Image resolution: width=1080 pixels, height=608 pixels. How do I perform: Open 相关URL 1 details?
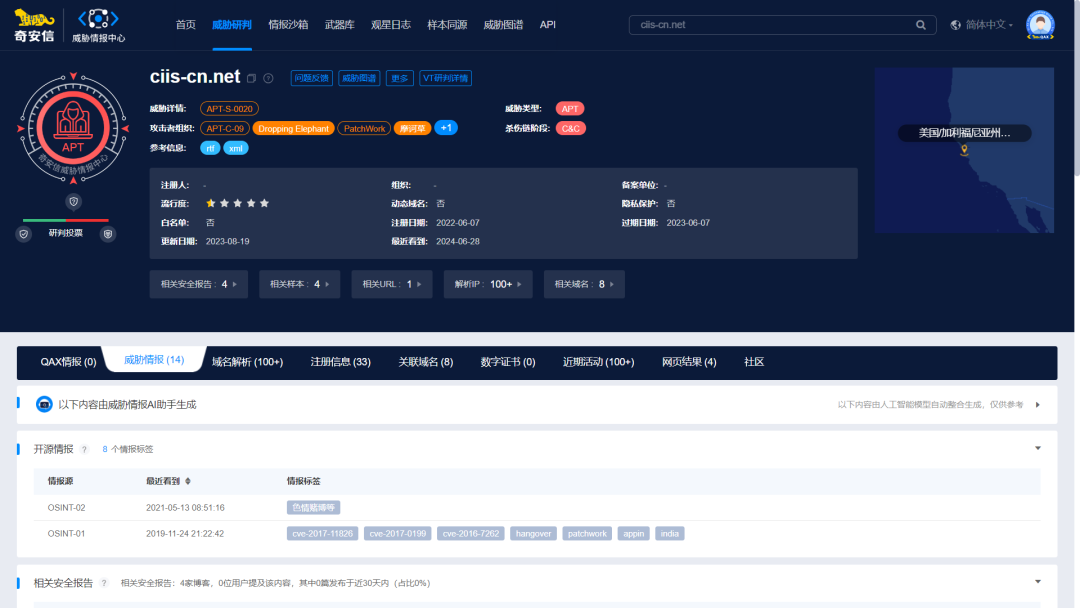[x=392, y=284]
